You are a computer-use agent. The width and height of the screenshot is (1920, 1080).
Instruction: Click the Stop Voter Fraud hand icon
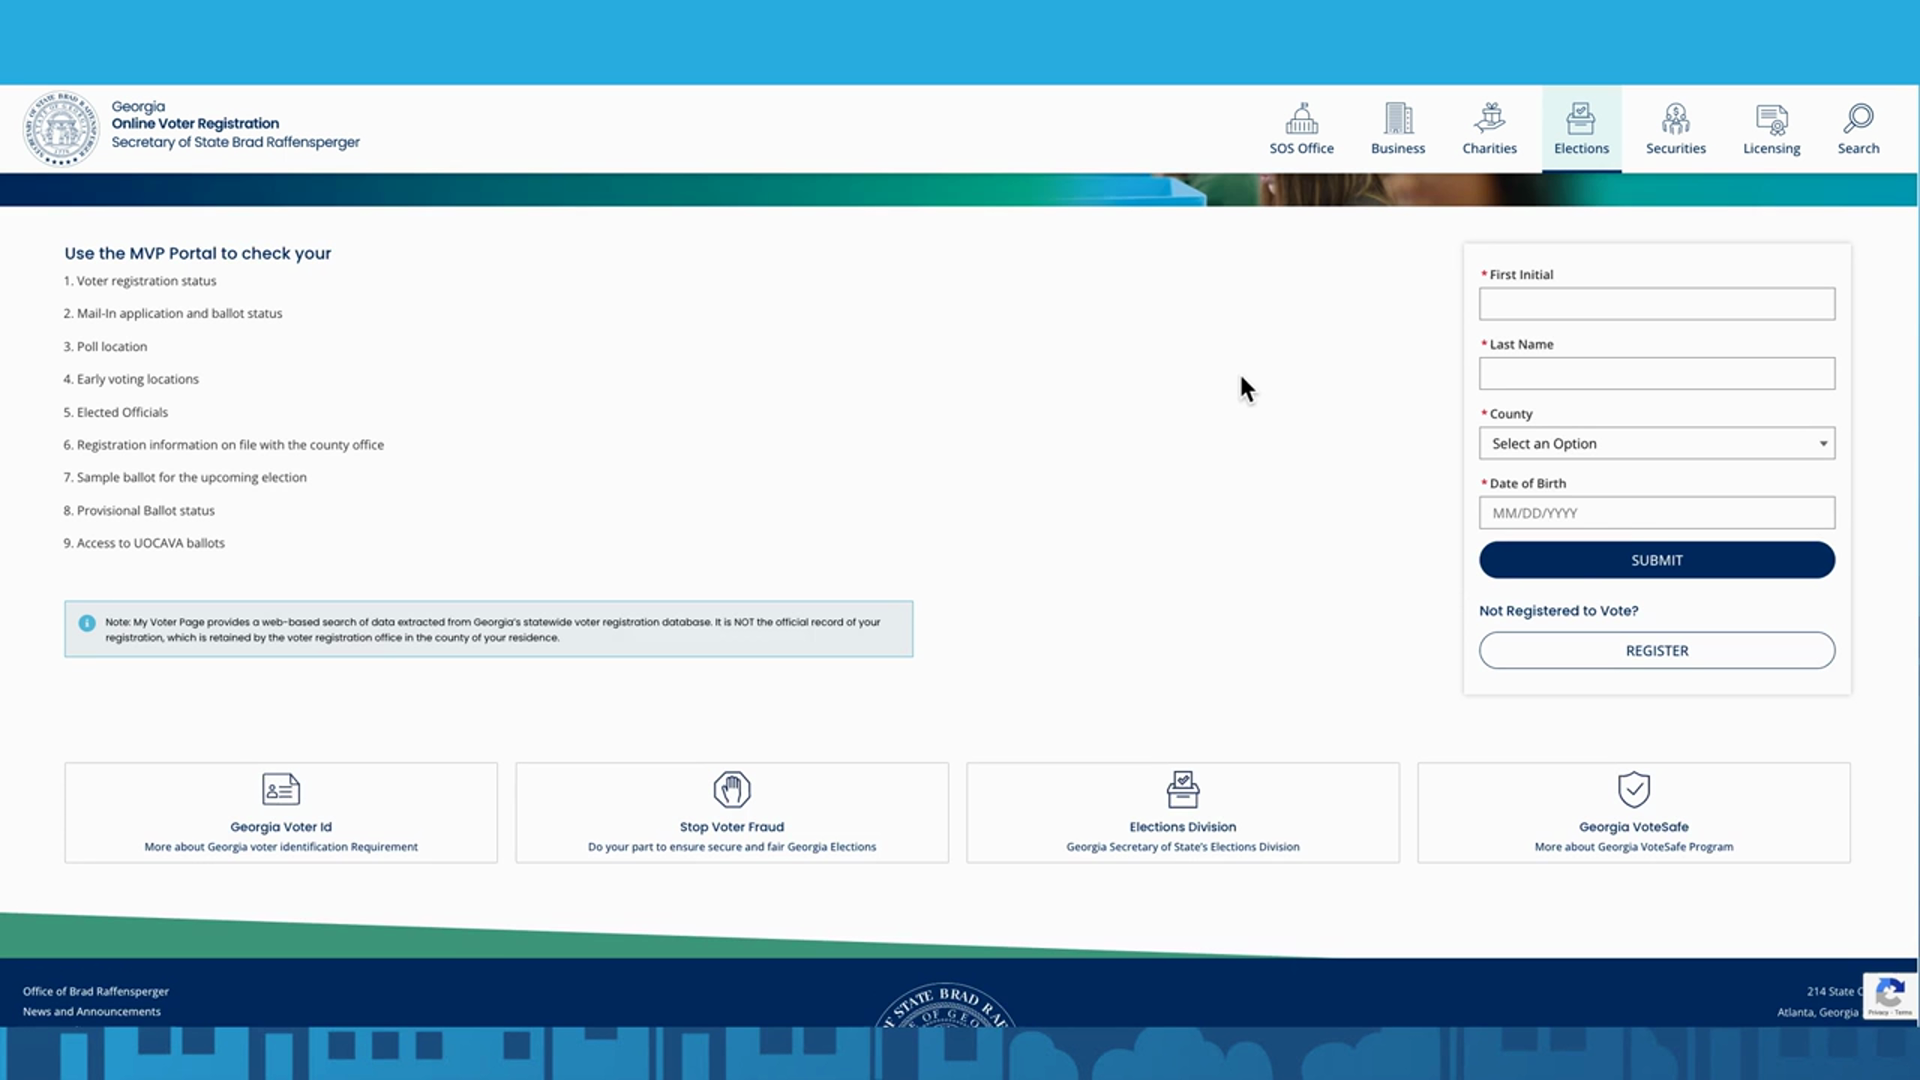point(732,789)
